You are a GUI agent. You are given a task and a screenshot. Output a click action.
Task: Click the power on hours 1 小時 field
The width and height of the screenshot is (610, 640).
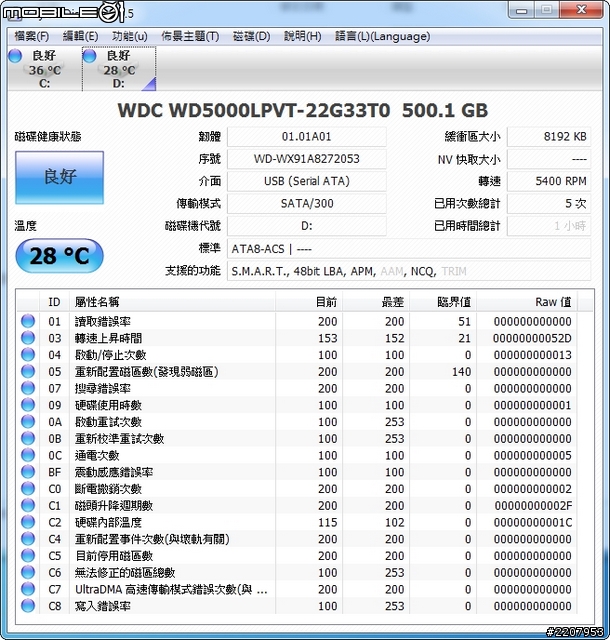click(549, 226)
